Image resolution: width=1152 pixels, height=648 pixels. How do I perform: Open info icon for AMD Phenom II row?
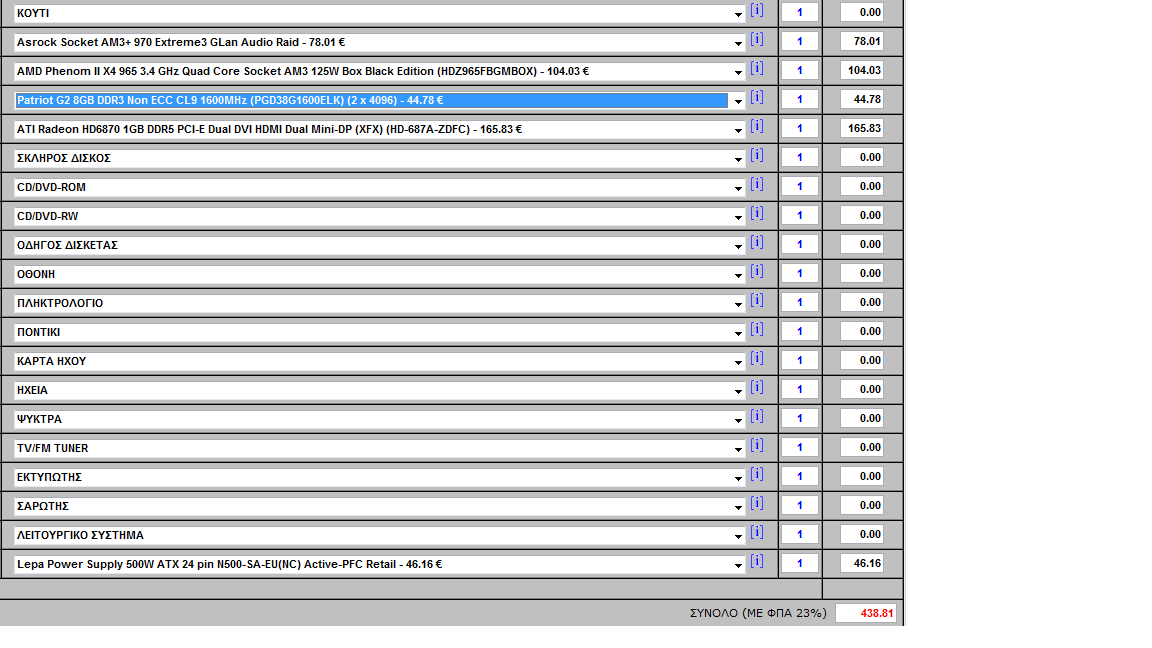757,68
